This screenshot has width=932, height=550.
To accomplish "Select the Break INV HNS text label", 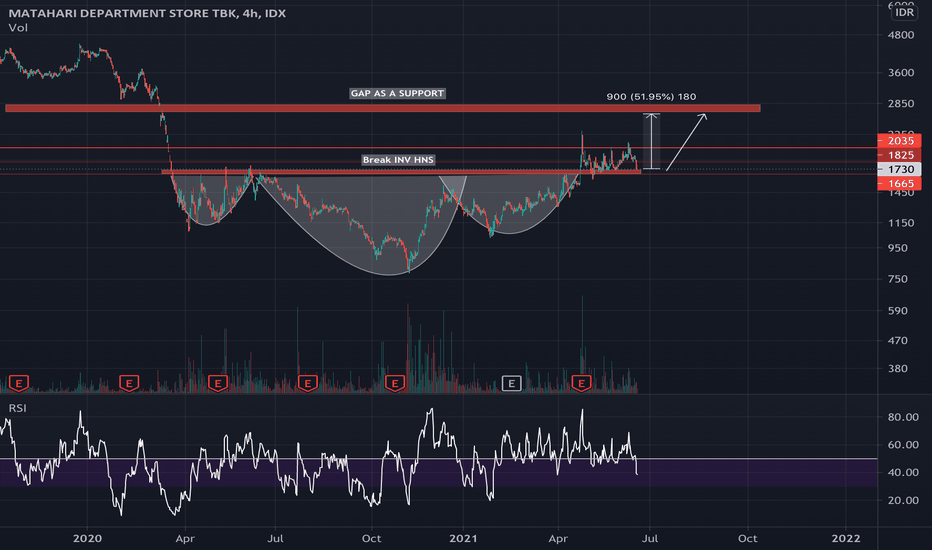I will tap(398, 160).
